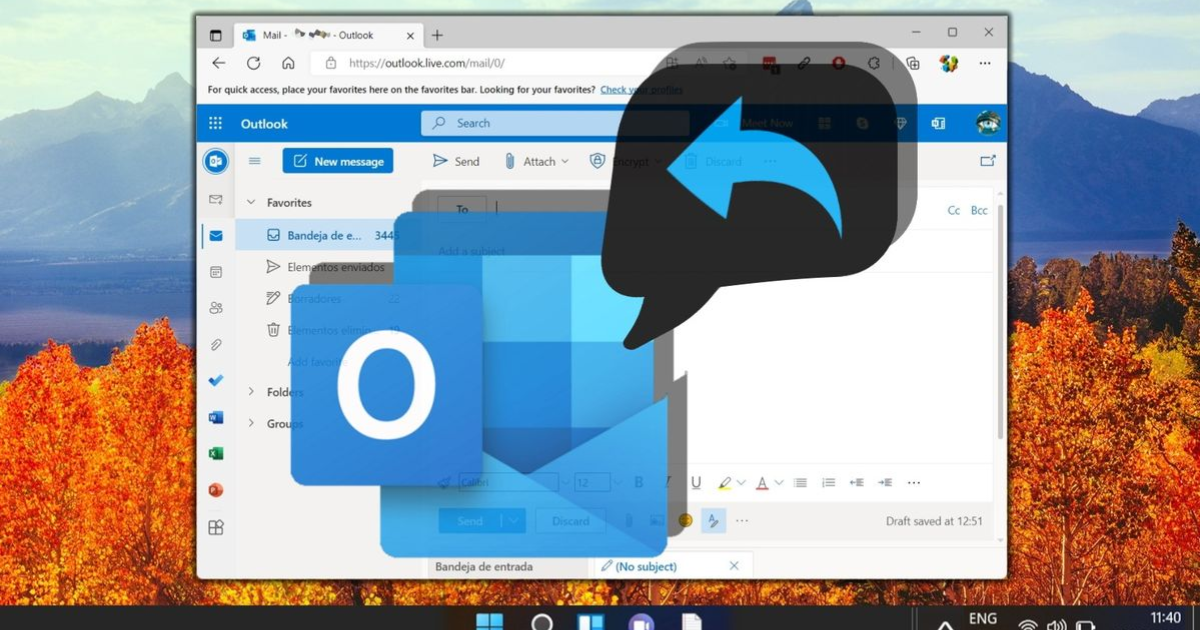Open the underline formatting icon in the compose toolbar
This screenshot has height=630, width=1200.
tap(695, 481)
